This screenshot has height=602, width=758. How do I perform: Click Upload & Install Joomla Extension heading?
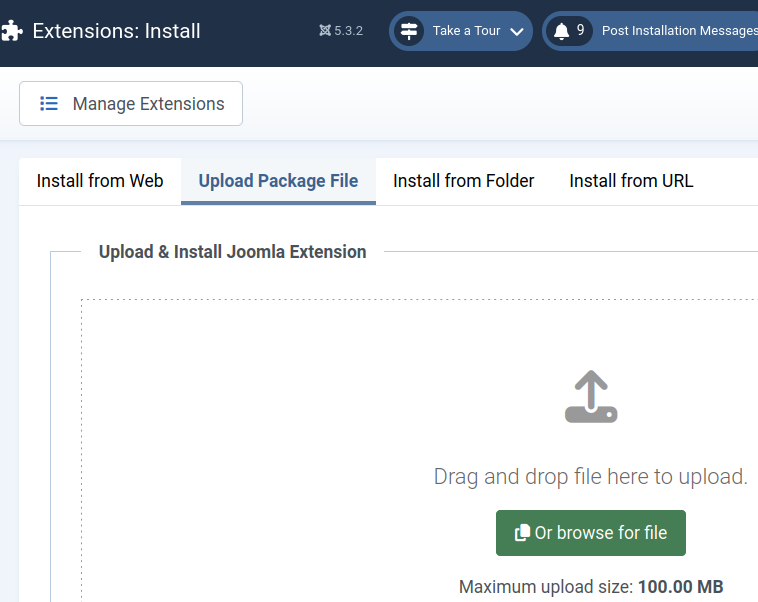[x=233, y=252]
